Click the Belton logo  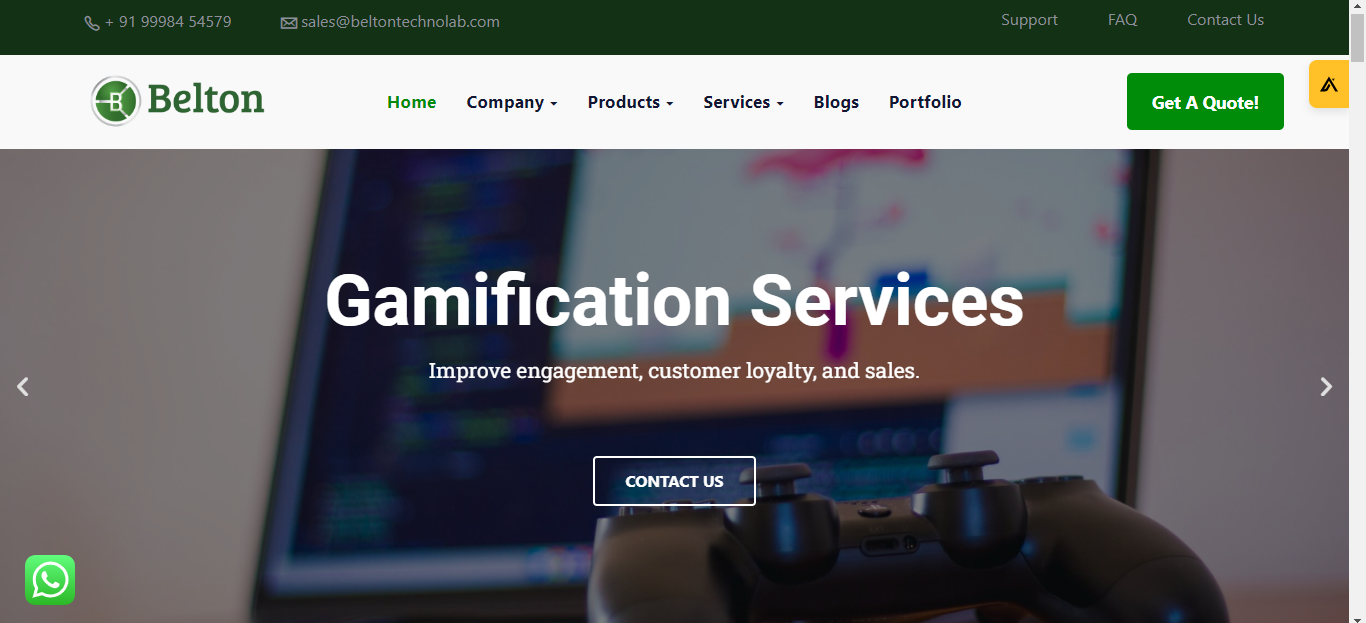coord(178,101)
